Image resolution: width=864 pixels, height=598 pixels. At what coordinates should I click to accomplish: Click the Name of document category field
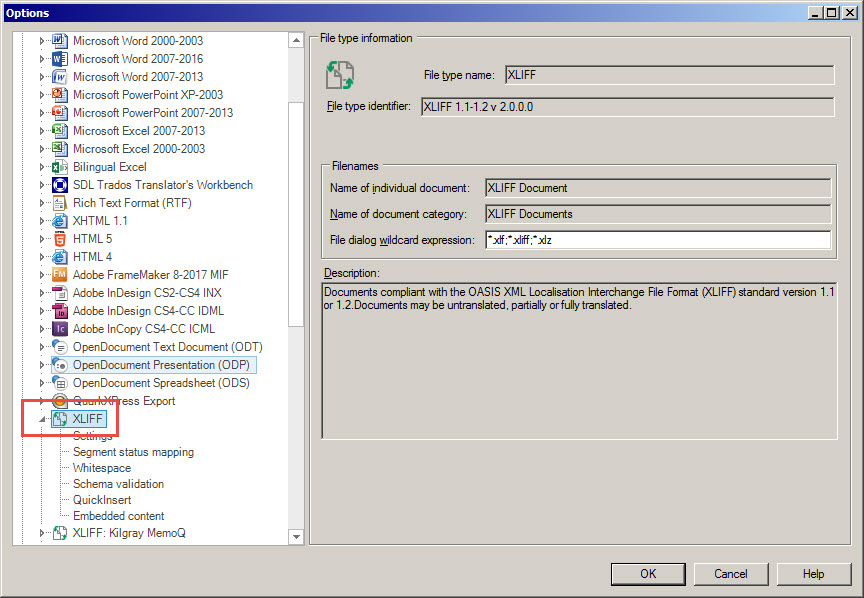(658, 214)
